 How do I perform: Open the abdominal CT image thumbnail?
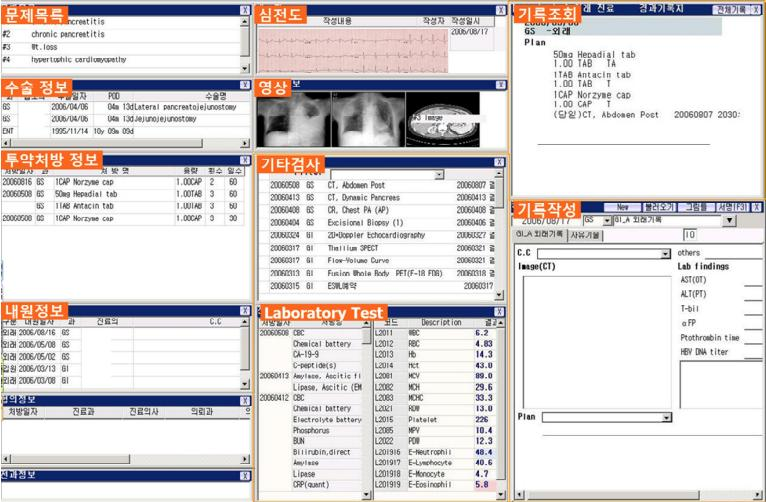coord(443,120)
